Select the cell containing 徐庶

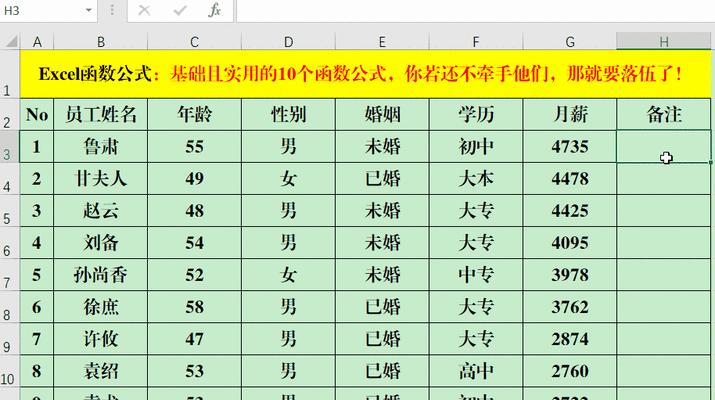pos(101,307)
